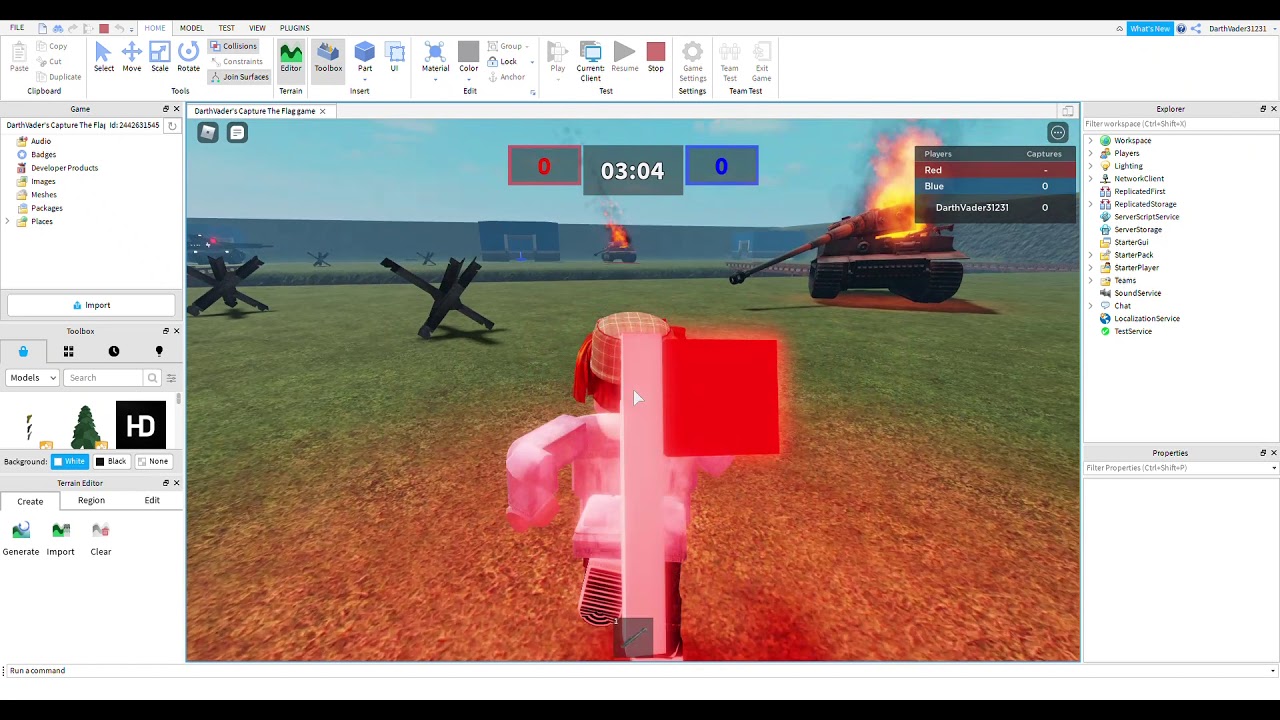Activate the Scale tool
This screenshot has height=720, width=1280.
point(160,57)
